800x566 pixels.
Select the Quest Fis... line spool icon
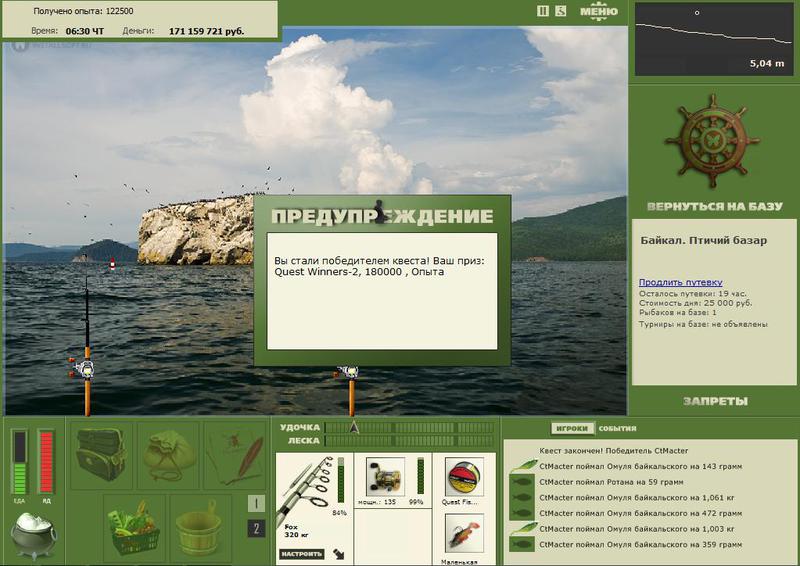pyautogui.click(x=464, y=477)
